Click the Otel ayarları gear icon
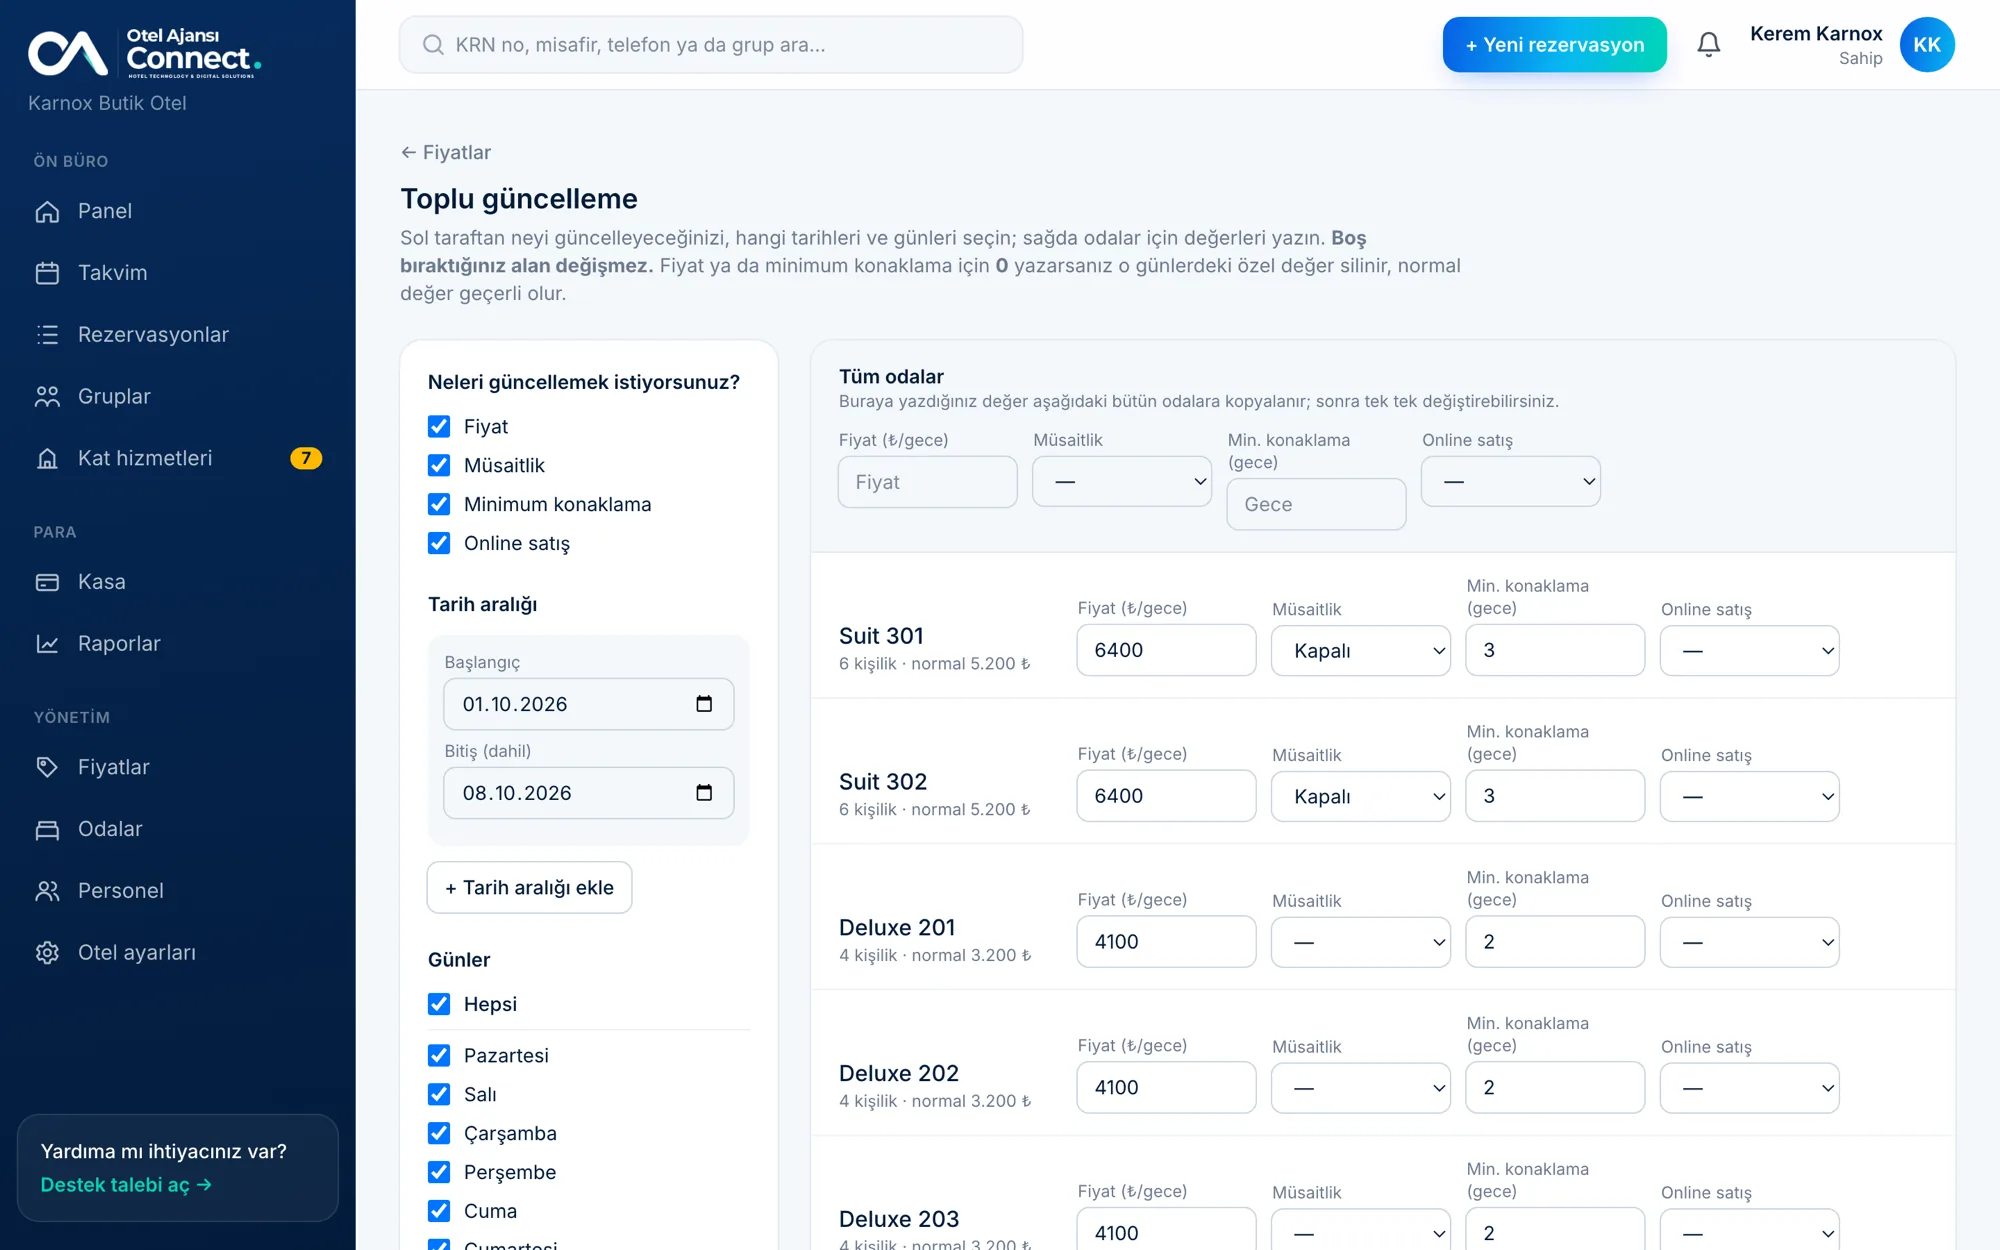This screenshot has height=1250, width=2000. point(47,953)
